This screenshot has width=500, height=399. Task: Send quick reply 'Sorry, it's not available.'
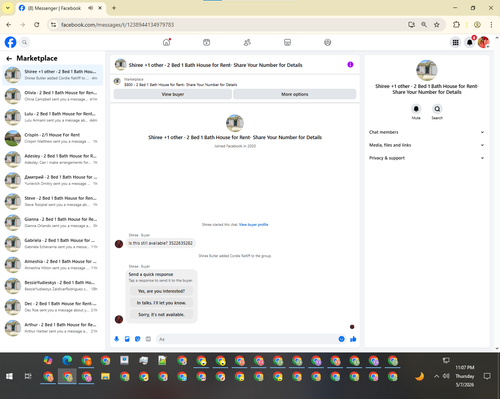coord(161,314)
